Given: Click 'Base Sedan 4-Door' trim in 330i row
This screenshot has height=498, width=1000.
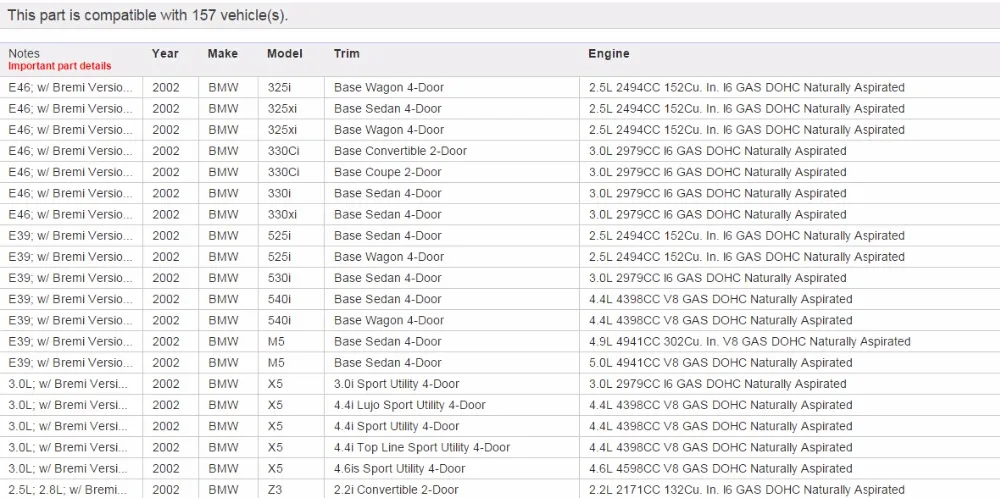Looking at the screenshot, I should 388,193.
